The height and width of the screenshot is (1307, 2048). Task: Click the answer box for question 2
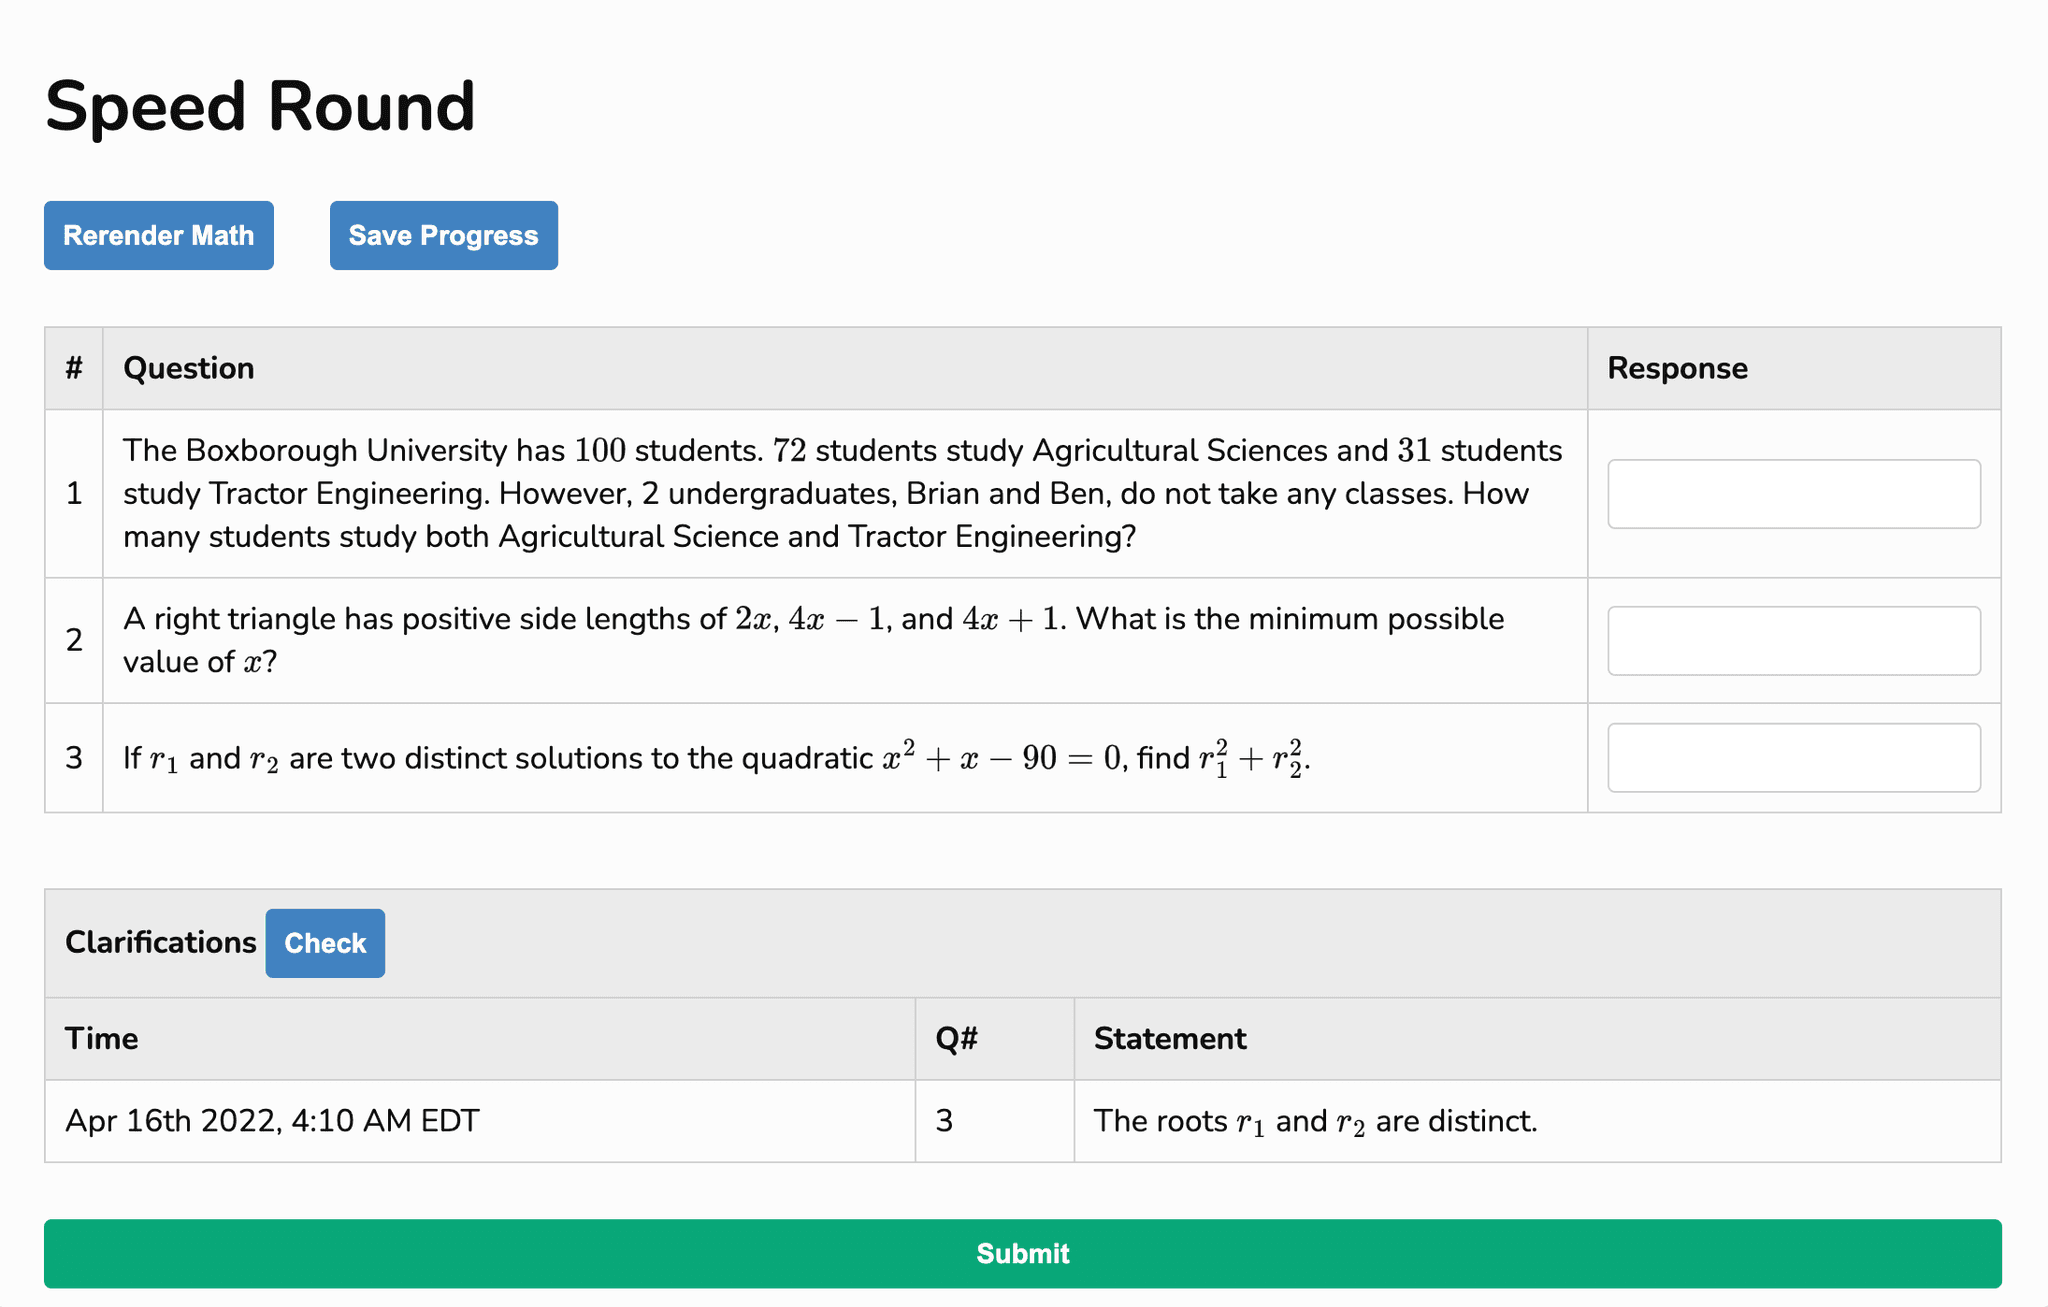[1793, 640]
